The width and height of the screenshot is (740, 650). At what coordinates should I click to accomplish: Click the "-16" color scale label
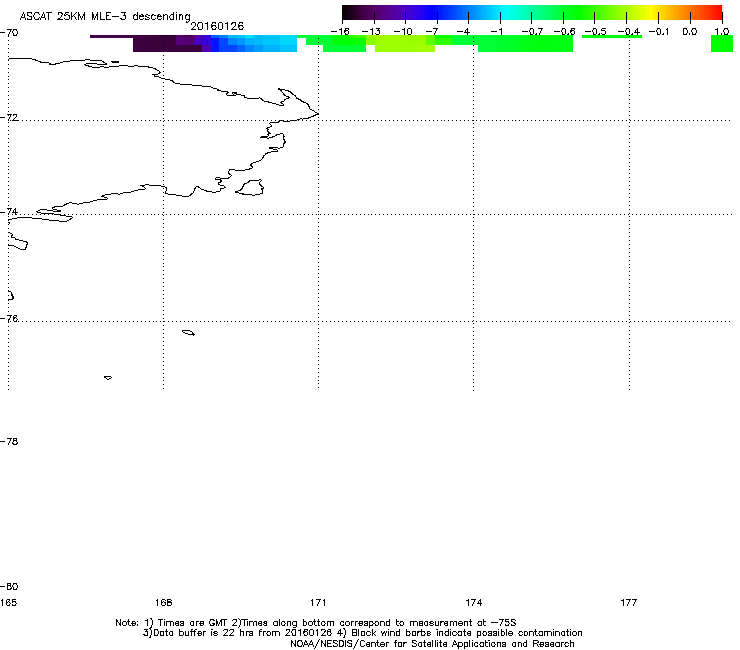(340, 32)
